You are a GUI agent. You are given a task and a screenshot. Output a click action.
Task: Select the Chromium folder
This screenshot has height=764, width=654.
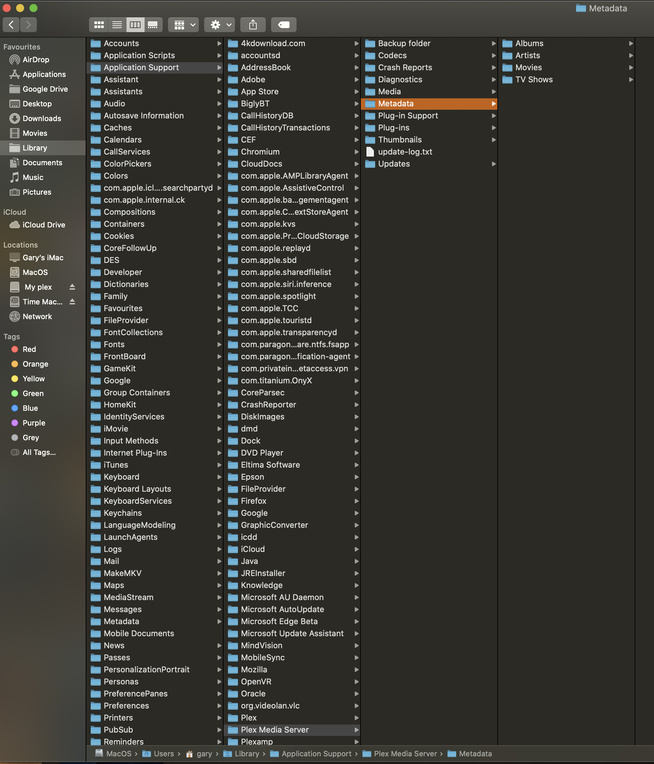(293, 152)
